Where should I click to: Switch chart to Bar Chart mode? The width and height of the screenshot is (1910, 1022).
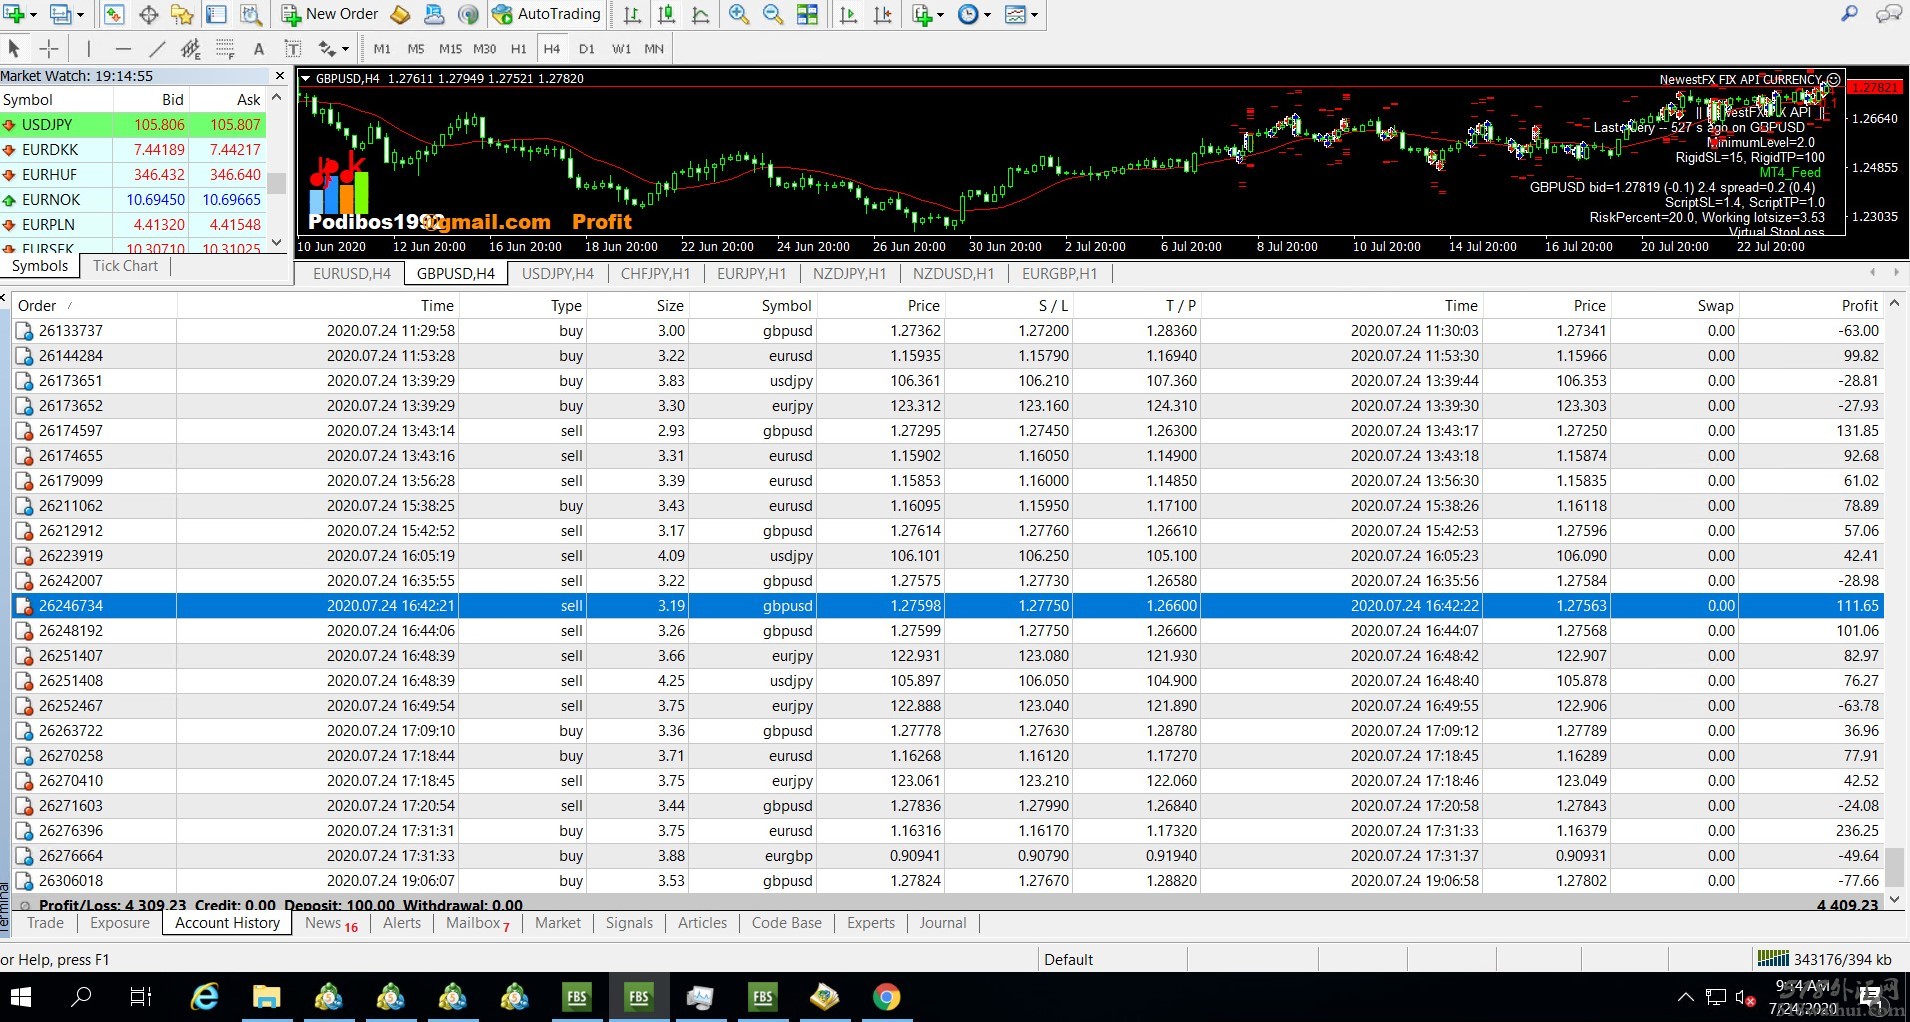[x=632, y=15]
